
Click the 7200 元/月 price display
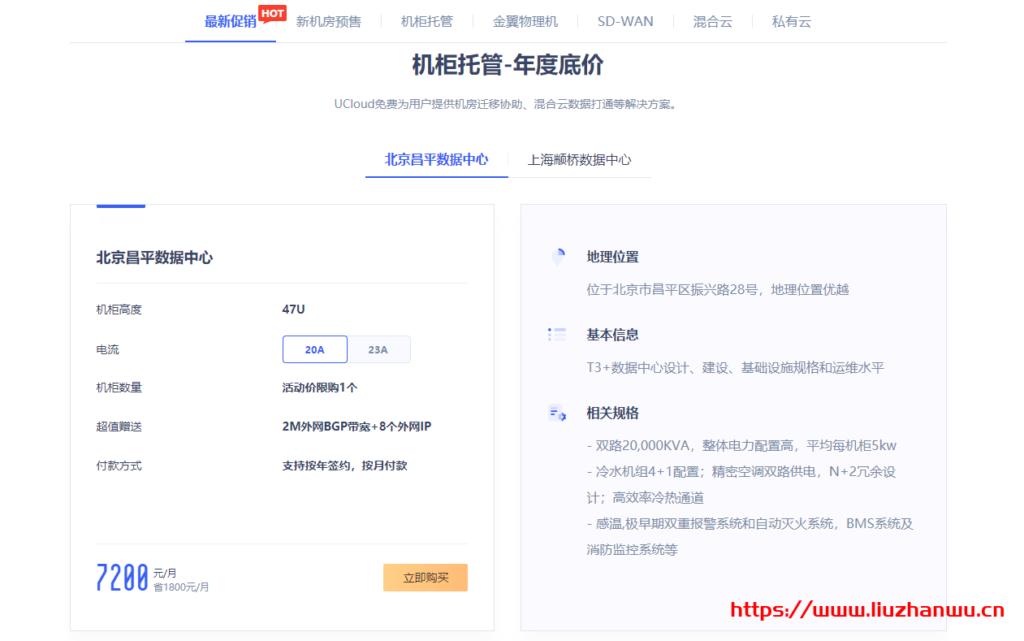tap(120, 576)
